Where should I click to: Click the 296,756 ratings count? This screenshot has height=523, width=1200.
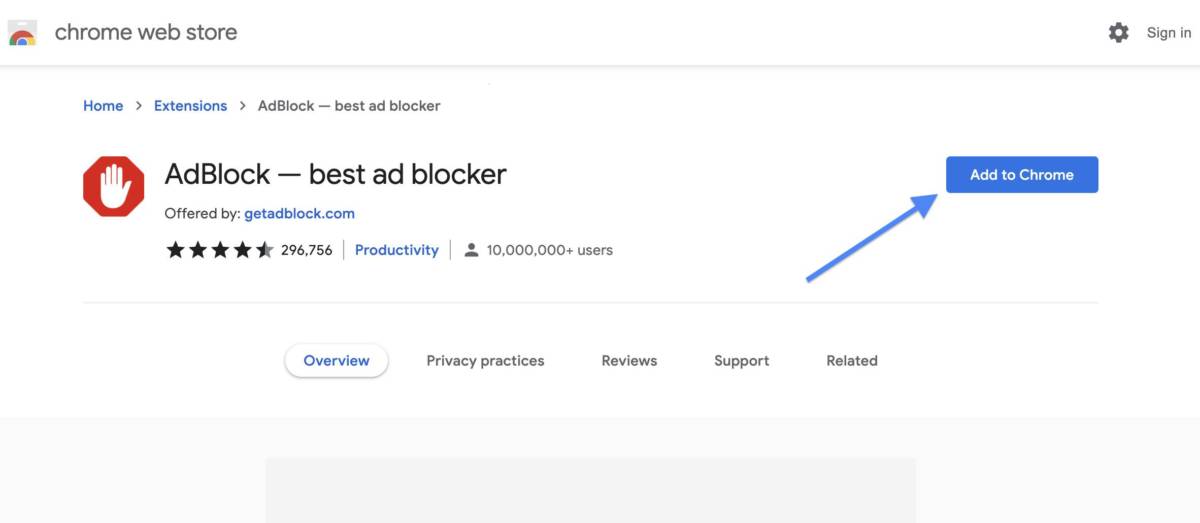(x=306, y=250)
